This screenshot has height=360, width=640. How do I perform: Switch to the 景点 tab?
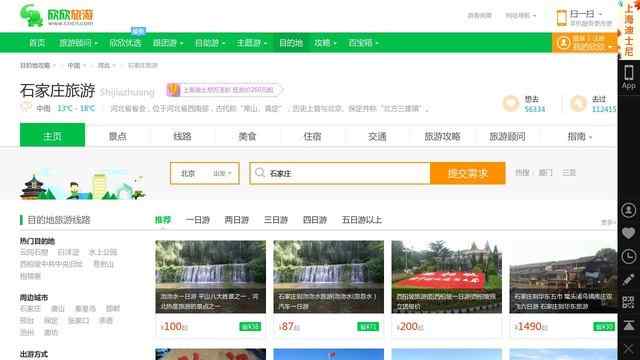118,136
